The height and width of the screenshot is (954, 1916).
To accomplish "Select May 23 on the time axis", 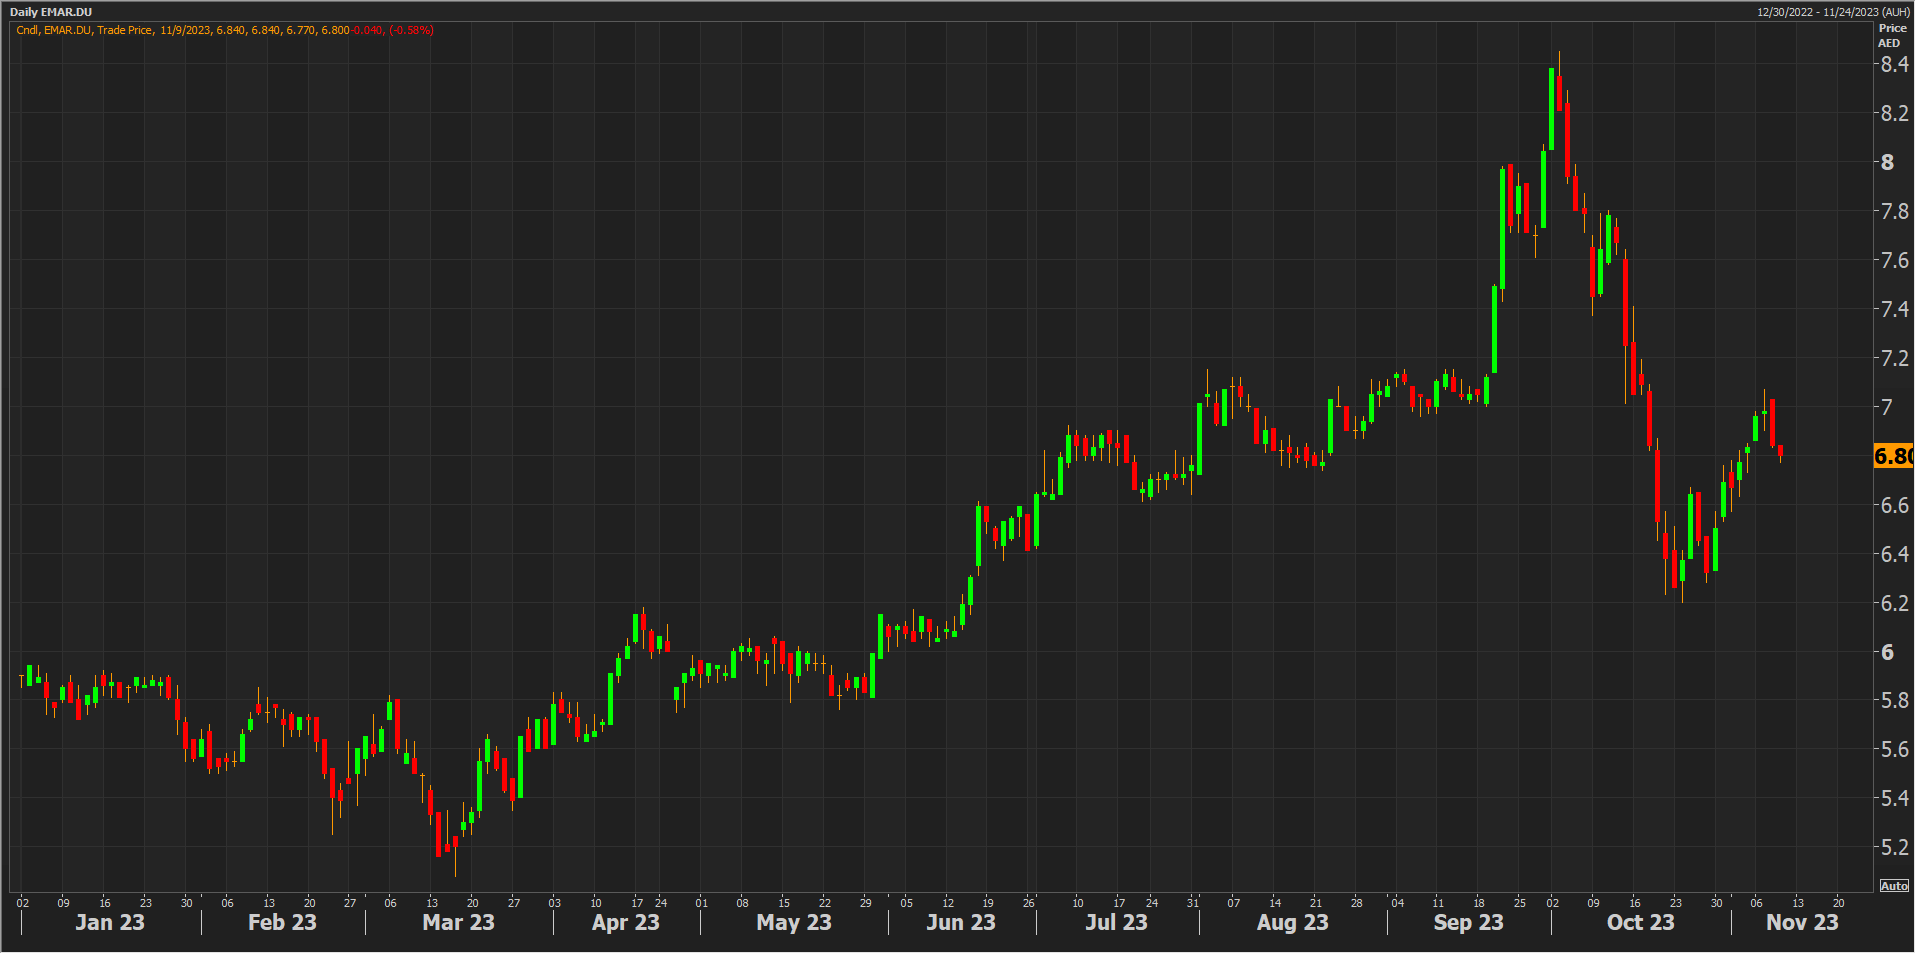I will click(794, 922).
